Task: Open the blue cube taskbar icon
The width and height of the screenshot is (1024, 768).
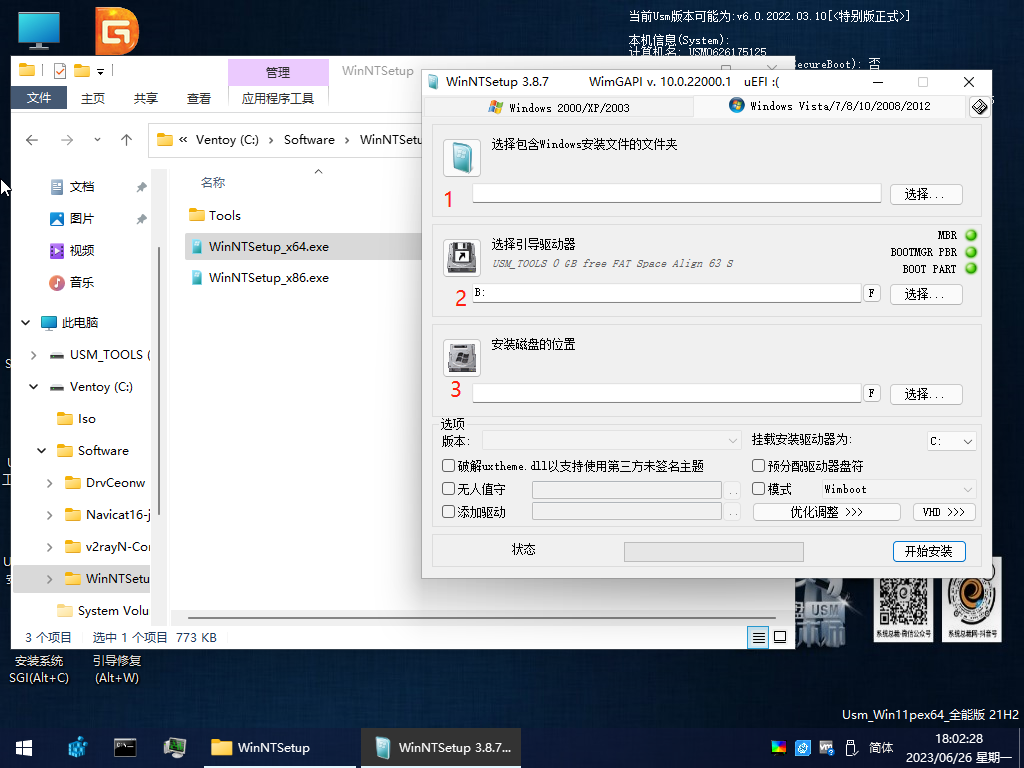Action: click(78, 747)
